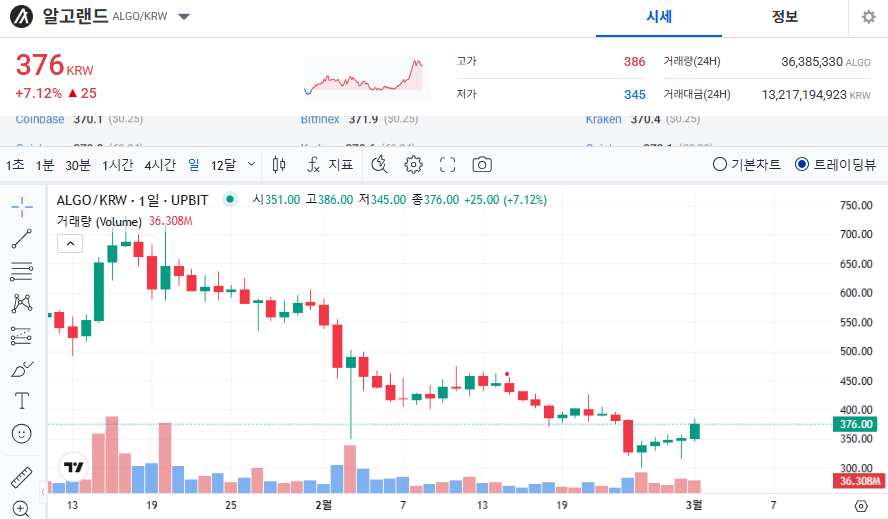
Task: Open the settings gear in the header
Action: click(868, 17)
